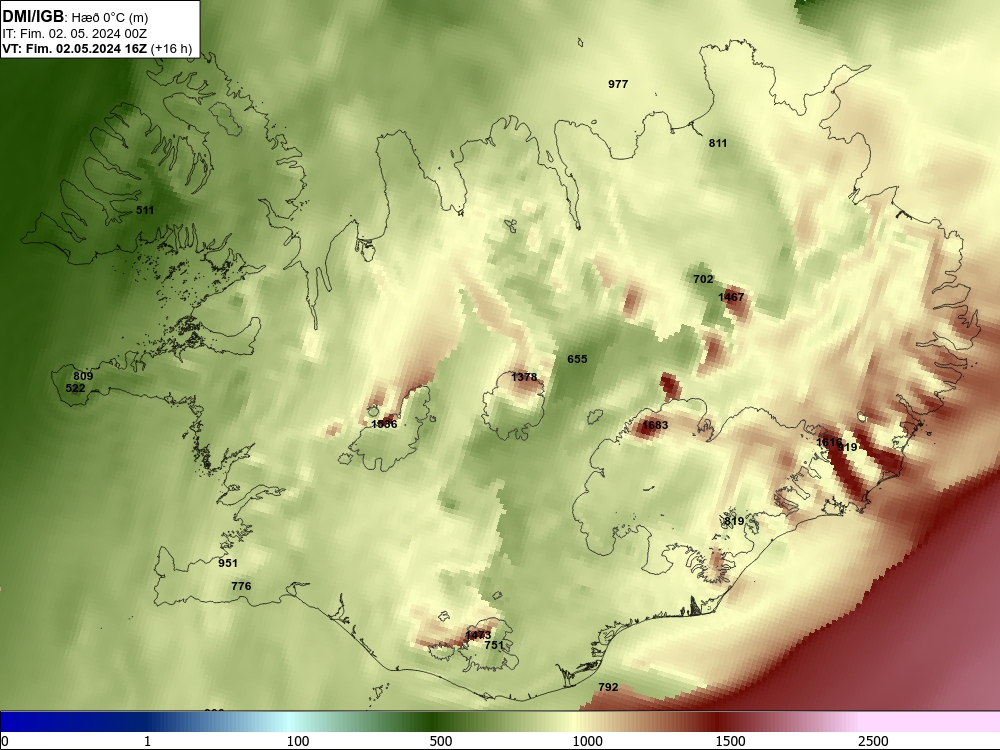Click the map value 811
Screen dimensions: 1000x750
pos(717,143)
